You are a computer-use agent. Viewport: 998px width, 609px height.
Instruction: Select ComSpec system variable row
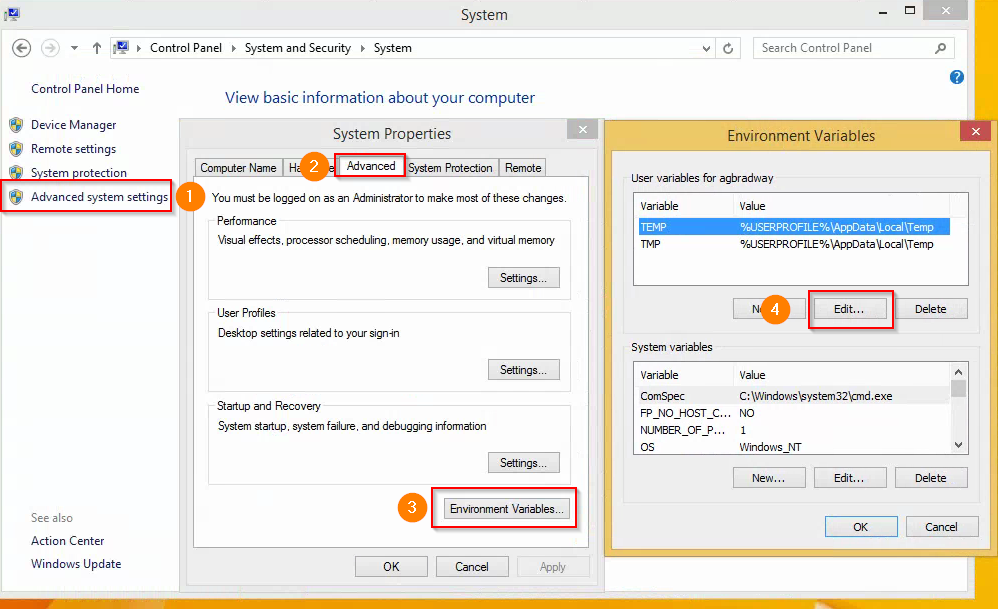[x=794, y=396]
